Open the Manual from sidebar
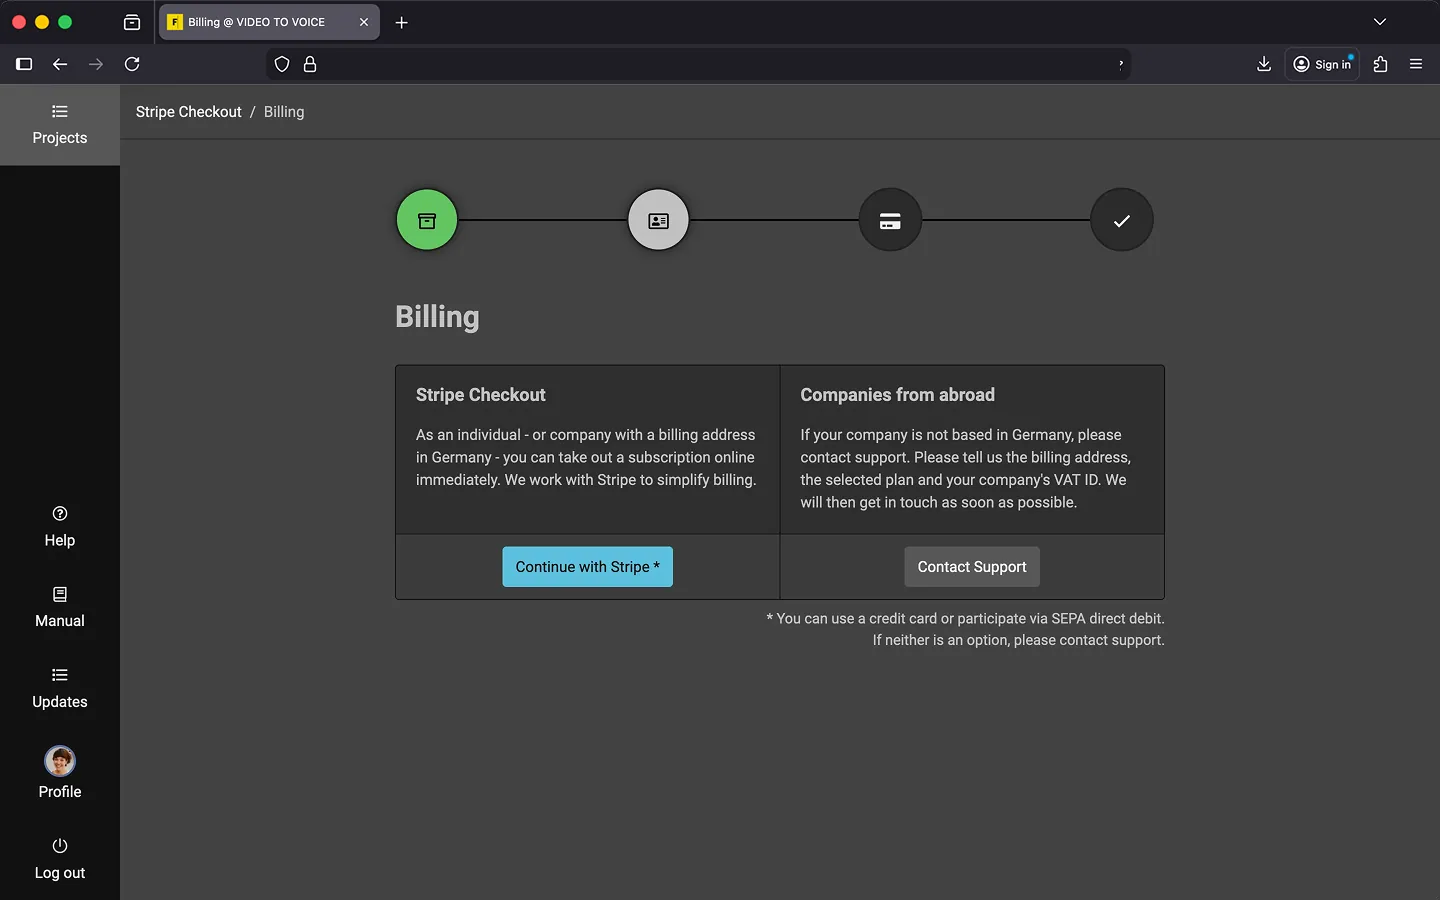This screenshot has width=1440, height=900. 60,607
